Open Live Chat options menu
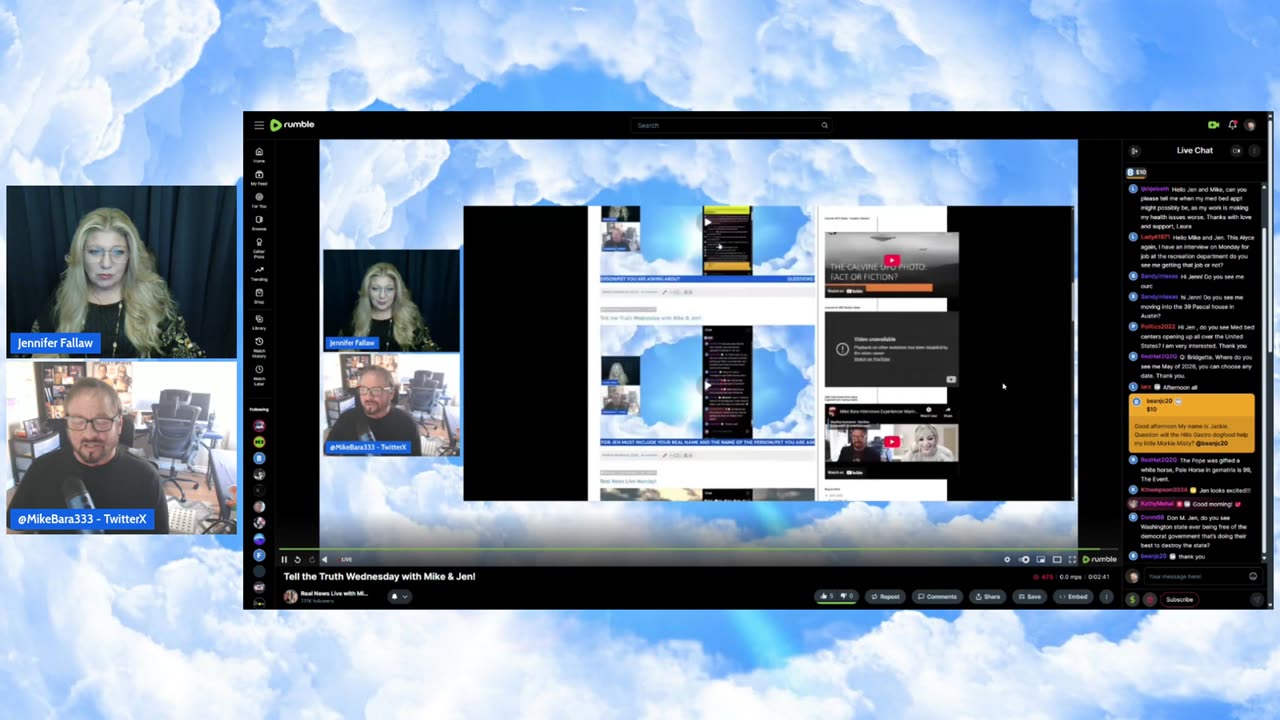 pos(1254,151)
